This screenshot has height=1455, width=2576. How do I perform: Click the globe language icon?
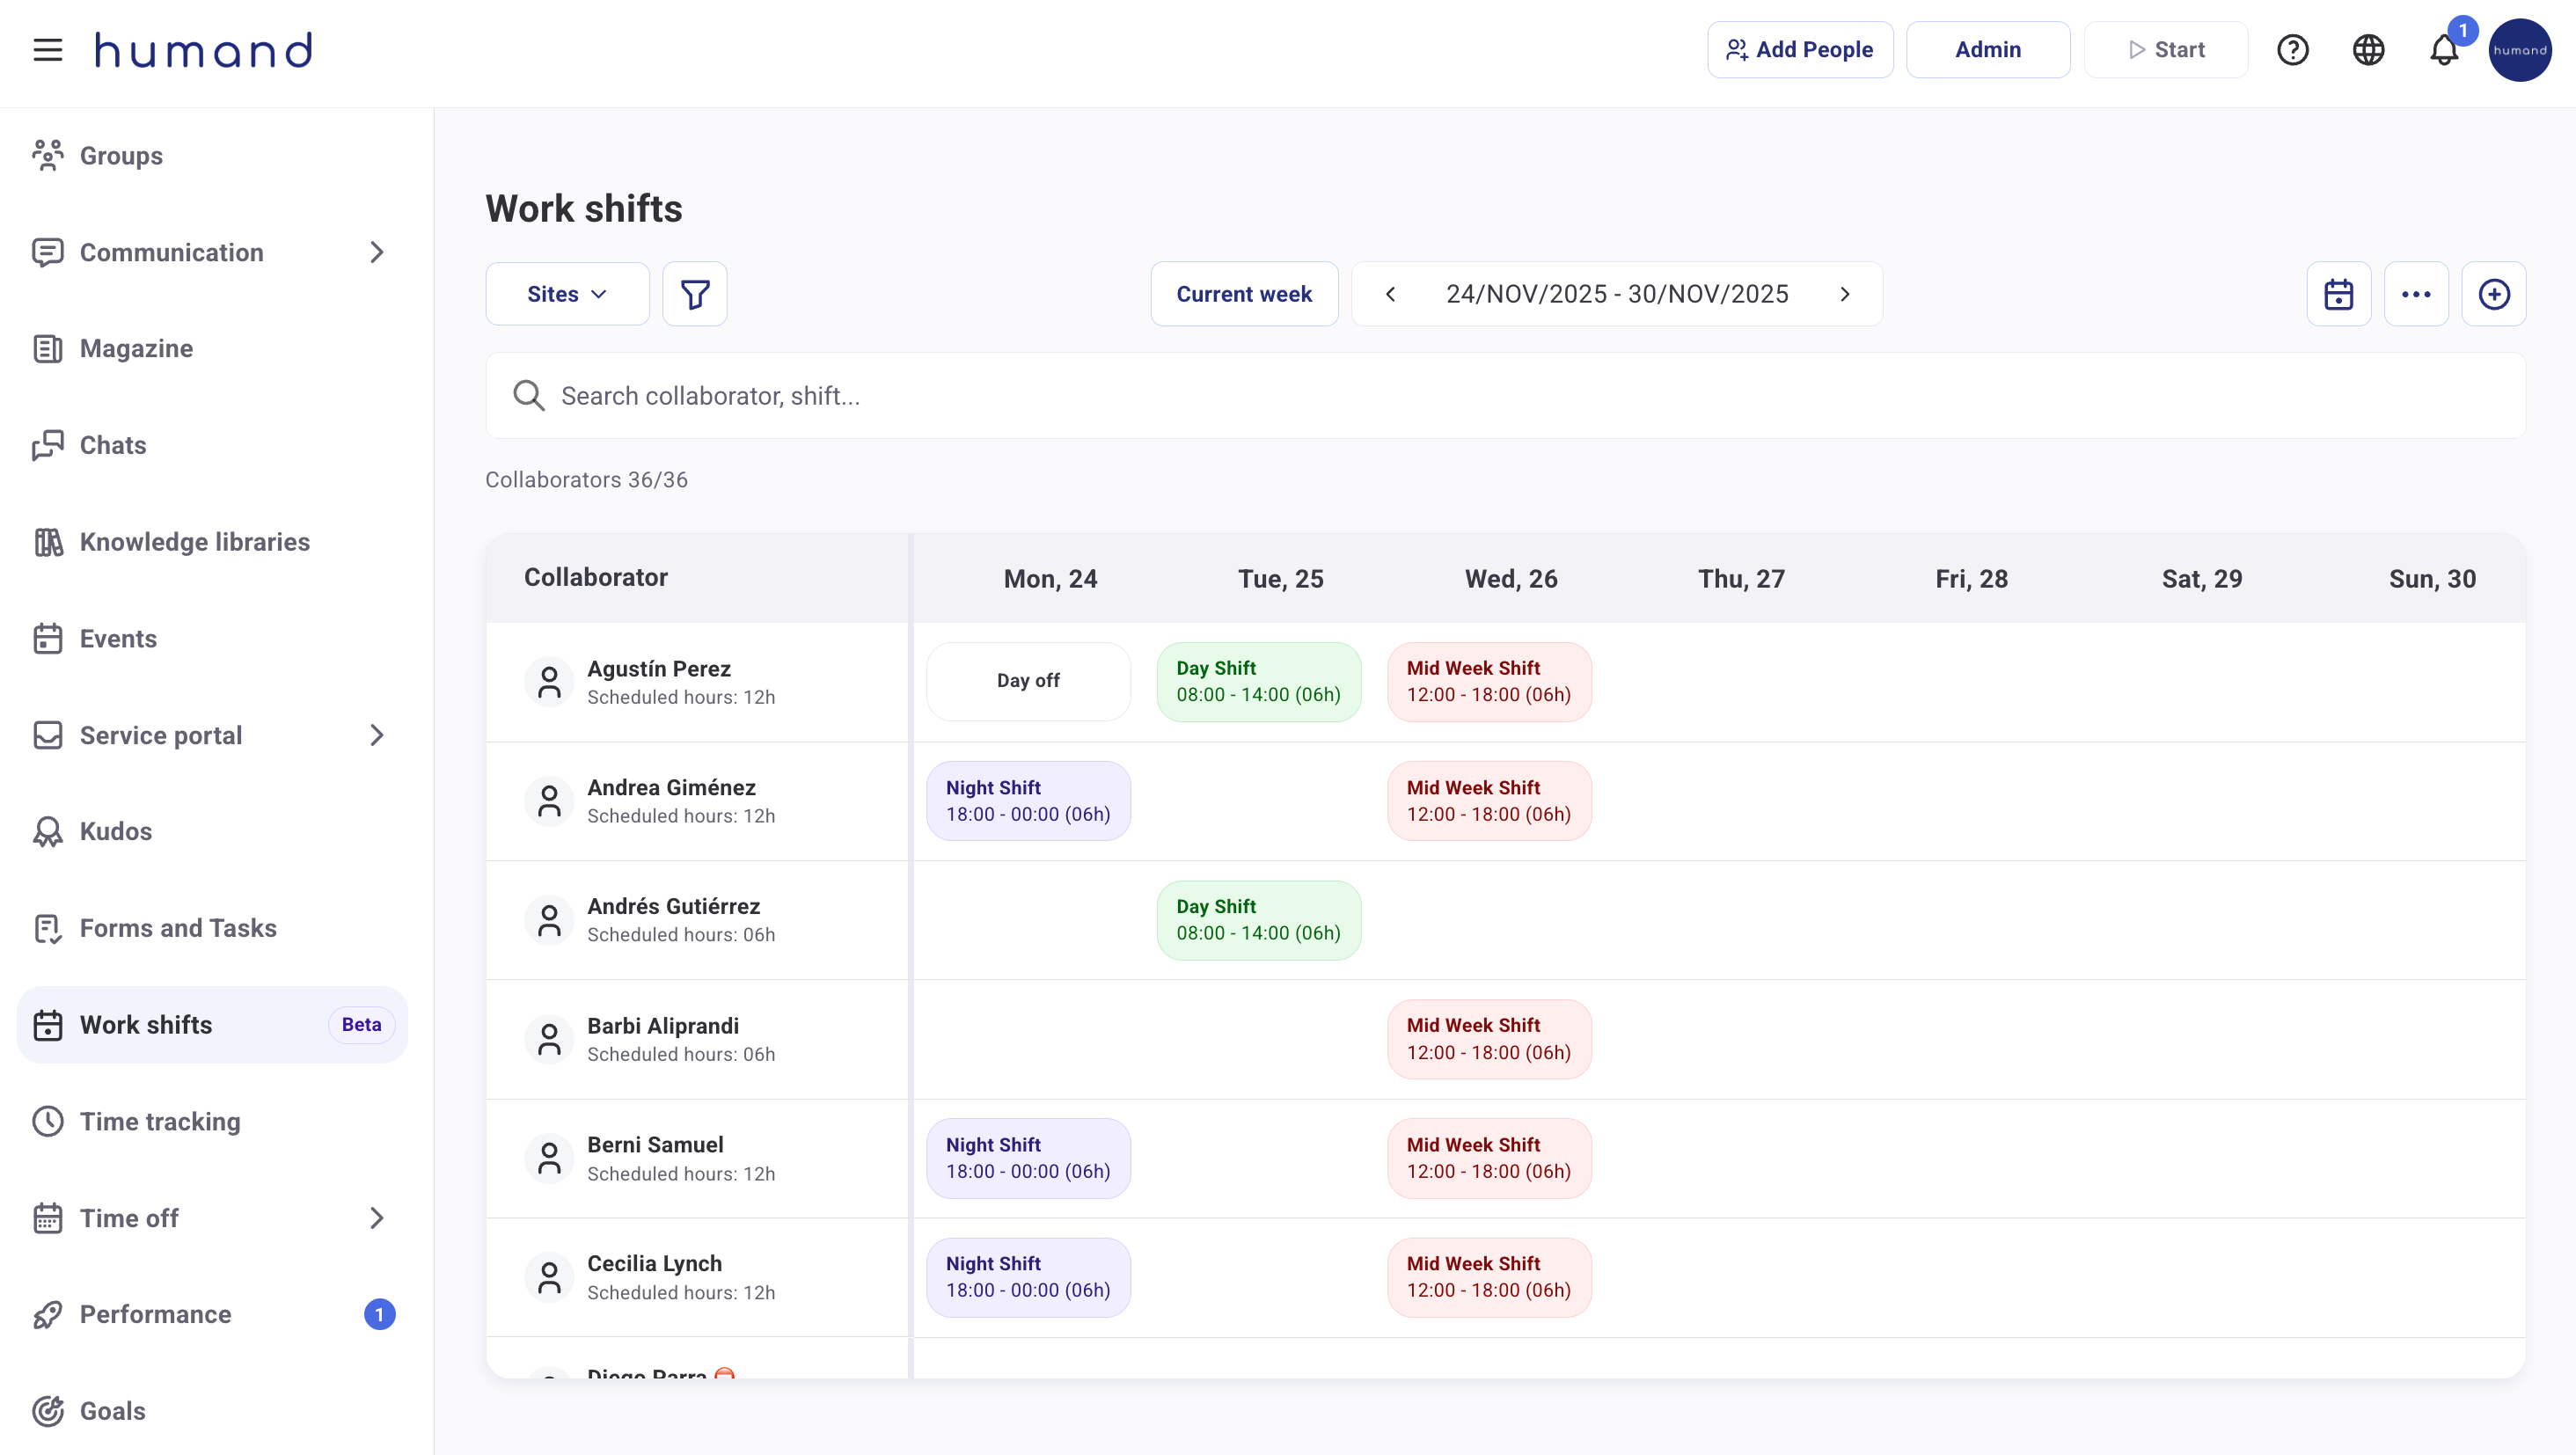click(2367, 50)
